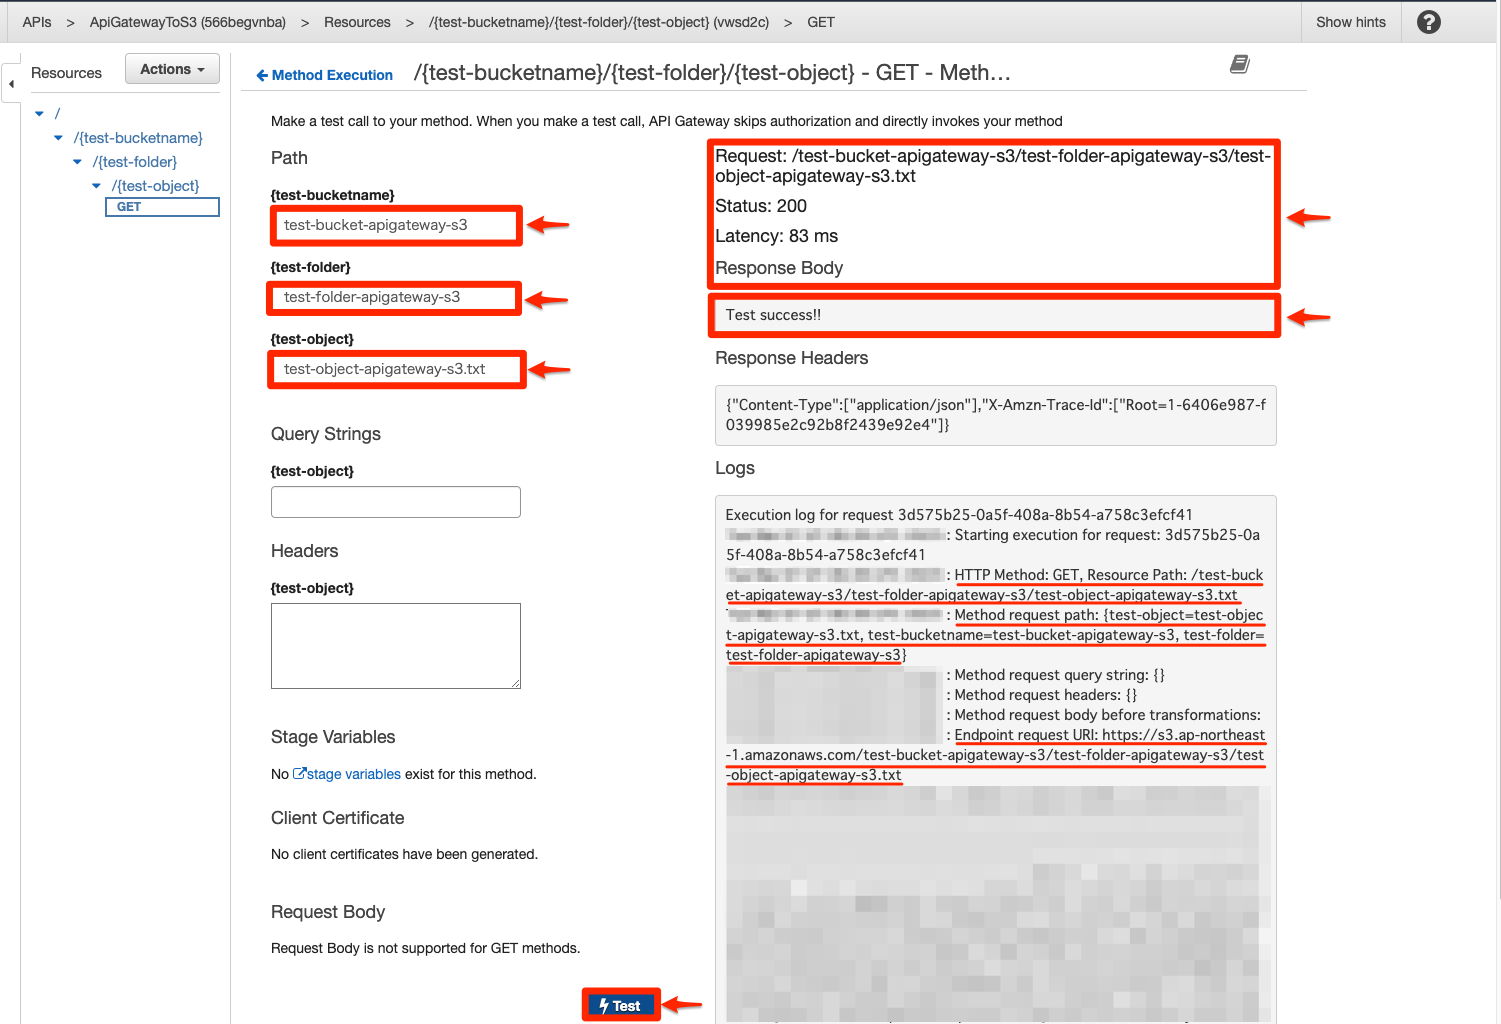Open the APIs breadcrumb
Image resolution: width=1501 pixels, height=1024 pixels.
tap(36, 21)
